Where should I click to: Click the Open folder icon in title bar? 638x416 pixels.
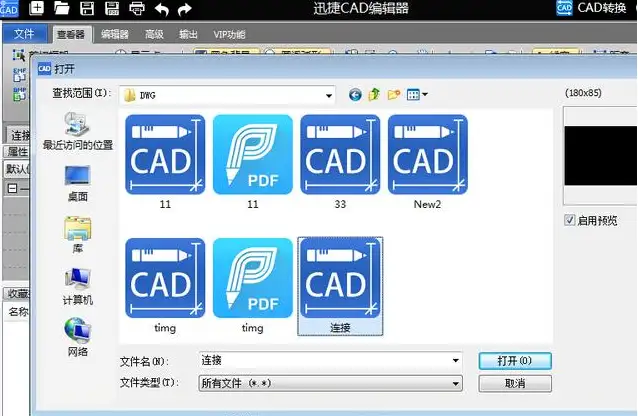tap(61, 8)
